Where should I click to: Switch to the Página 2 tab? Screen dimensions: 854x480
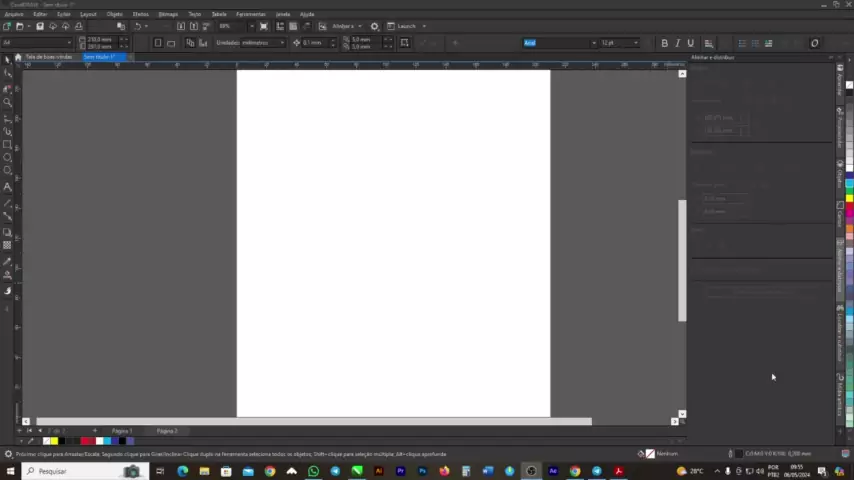pyautogui.click(x=167, y=431)
